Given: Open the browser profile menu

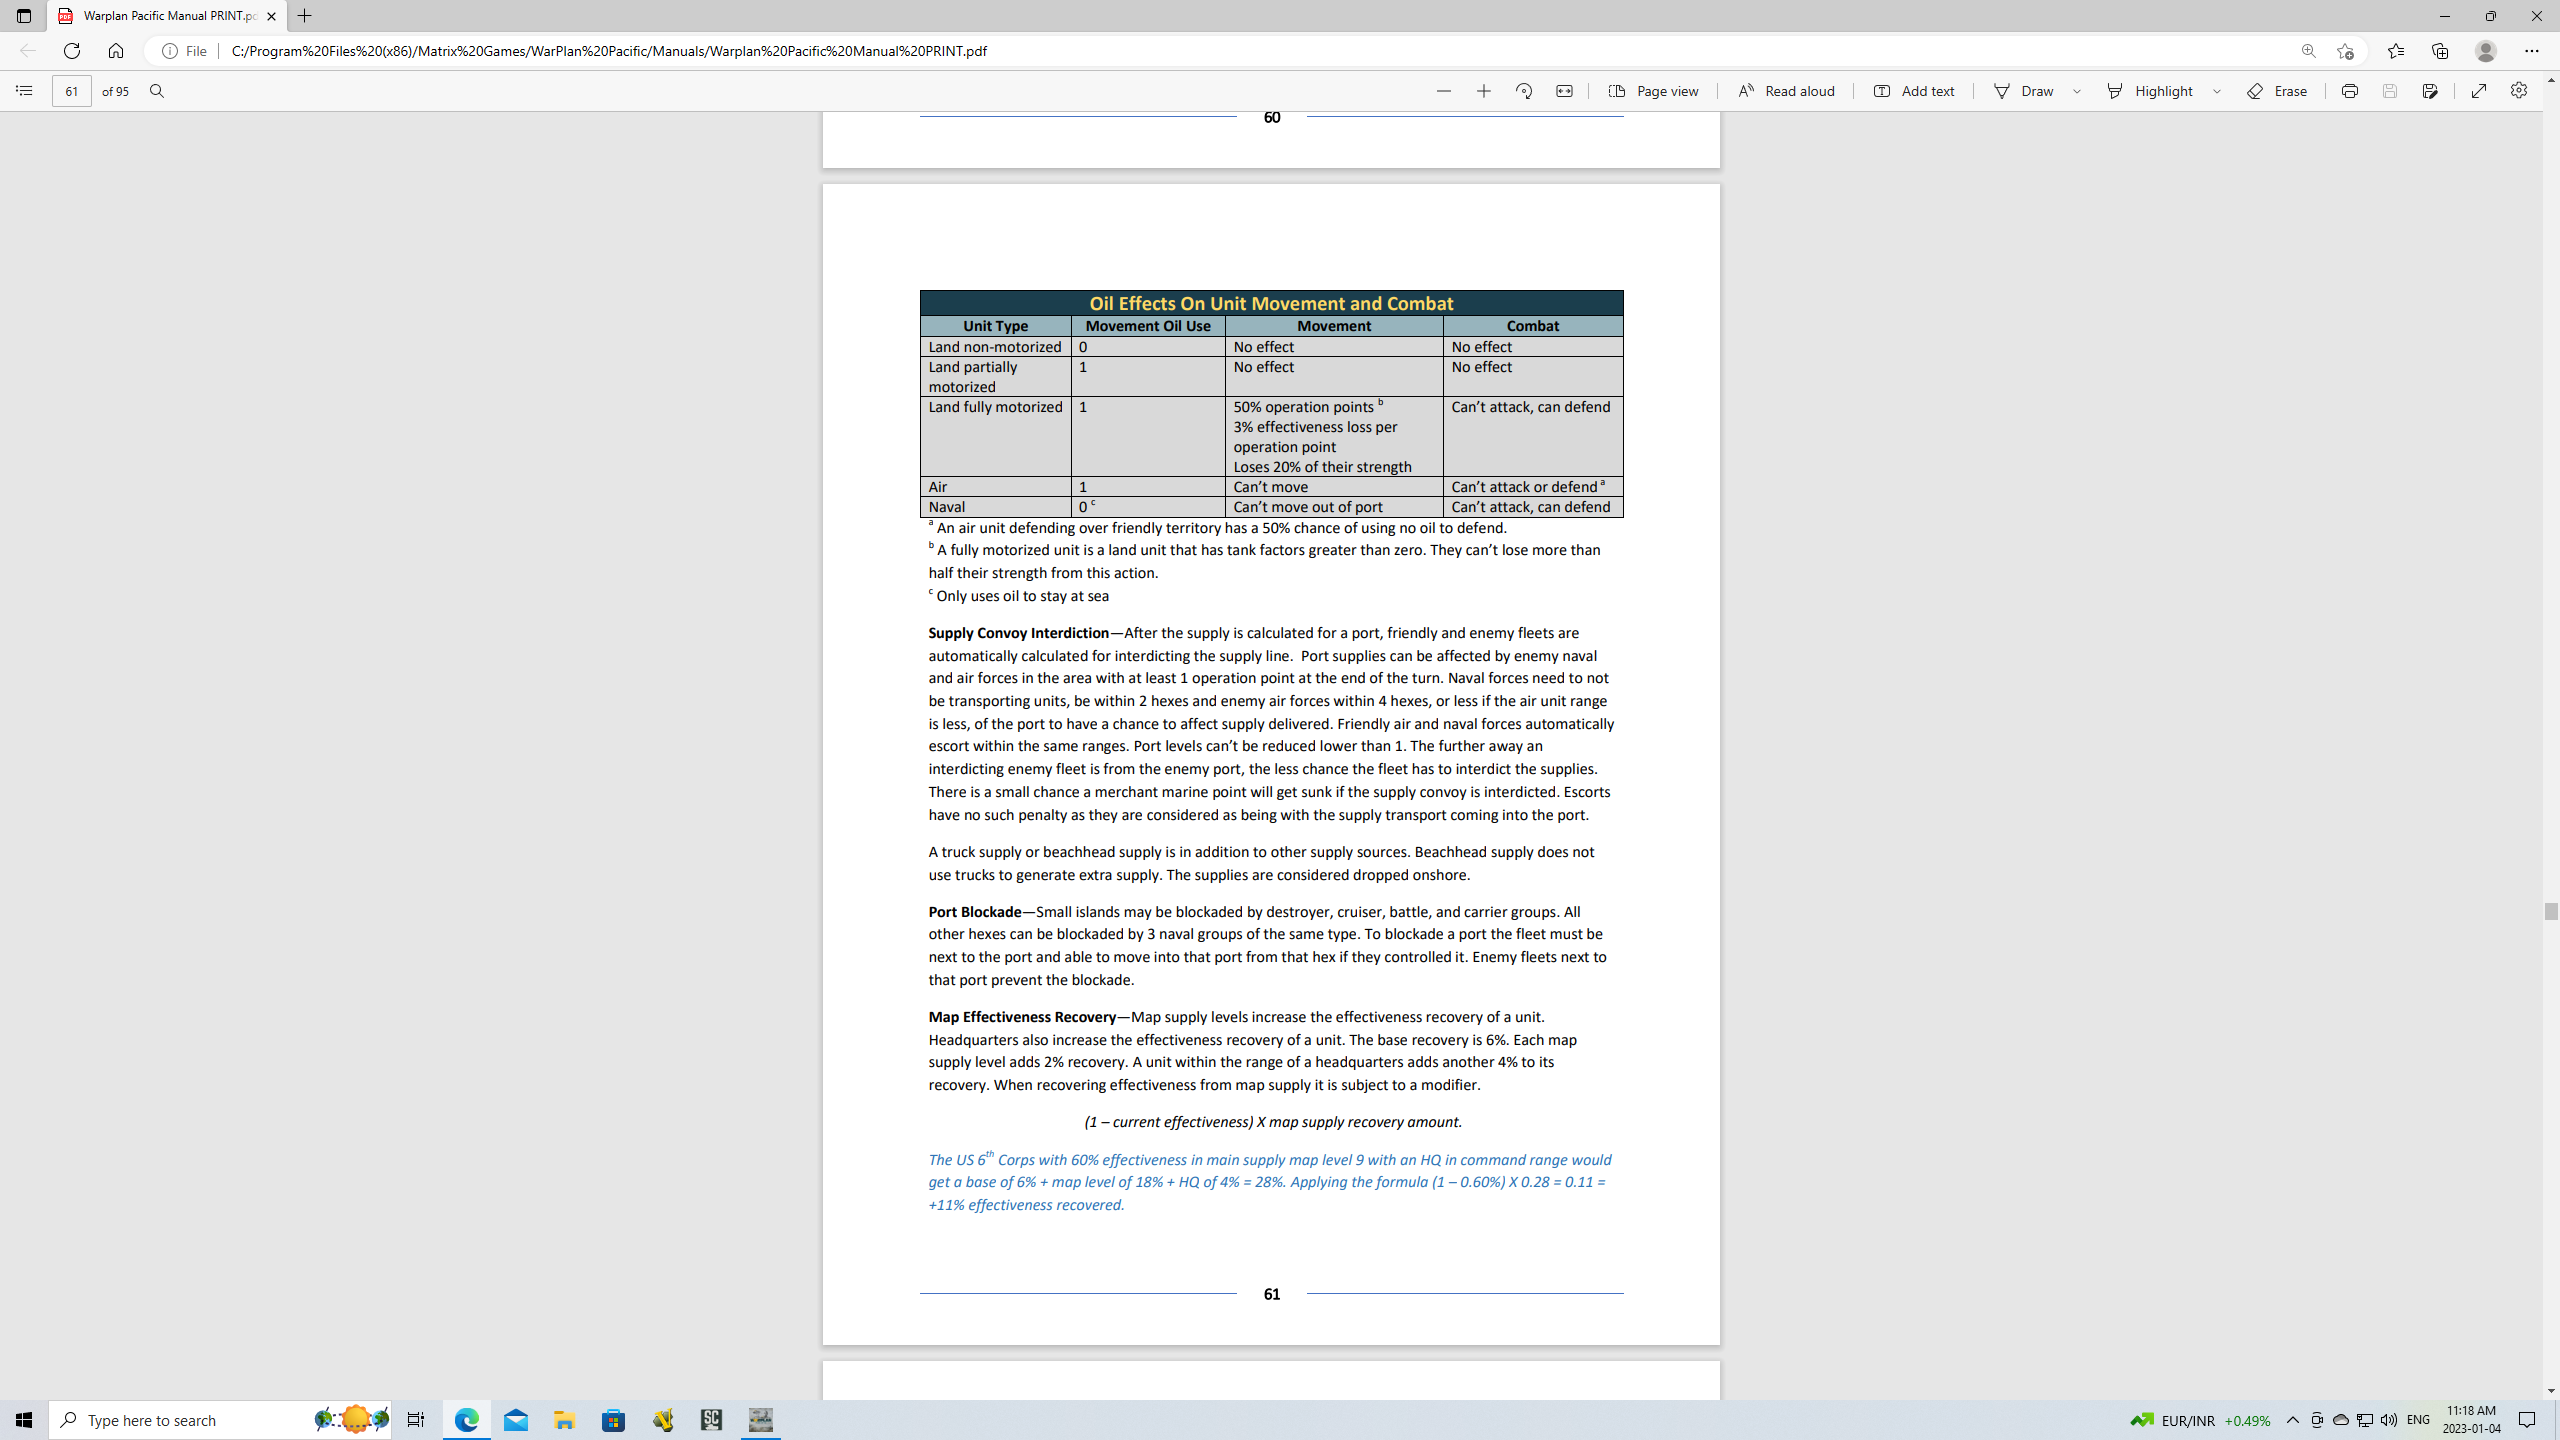Looking at the screenshot, I should coord(2486,51).
